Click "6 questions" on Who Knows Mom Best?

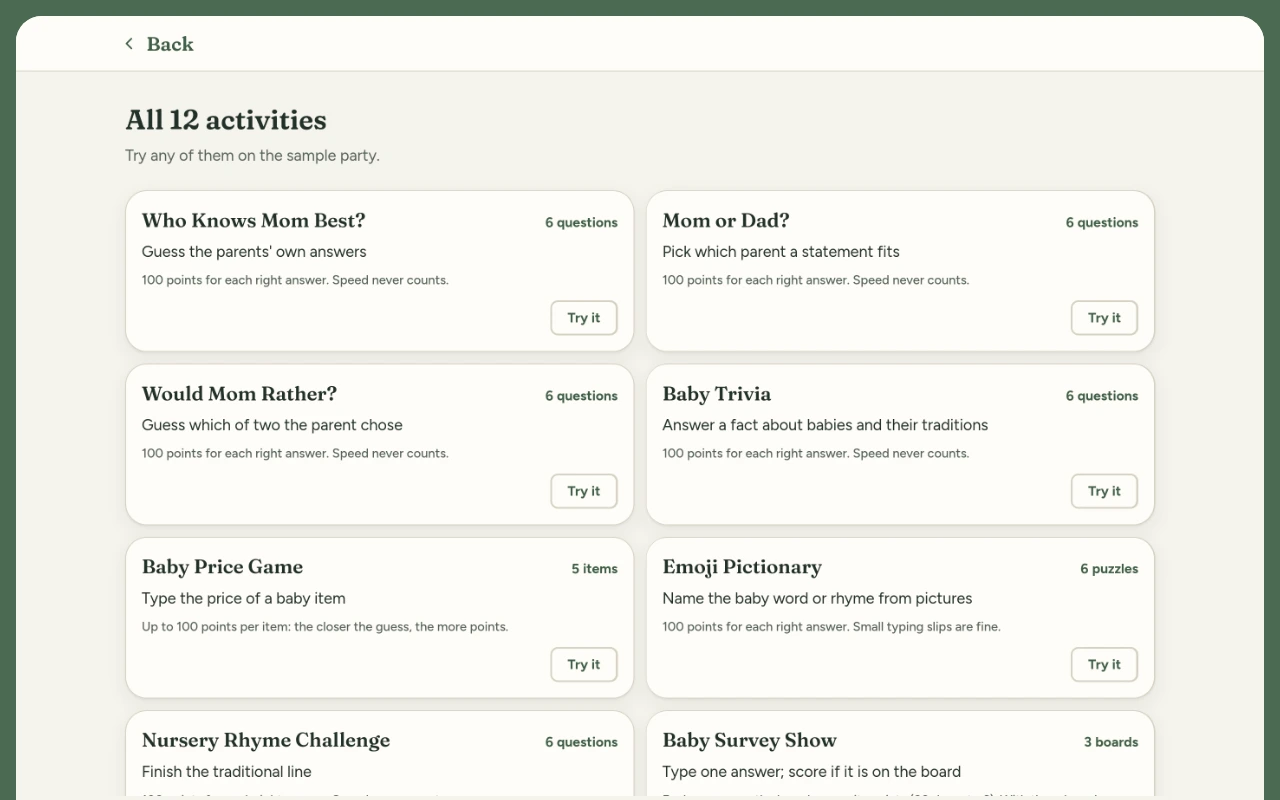pos(581,223)
